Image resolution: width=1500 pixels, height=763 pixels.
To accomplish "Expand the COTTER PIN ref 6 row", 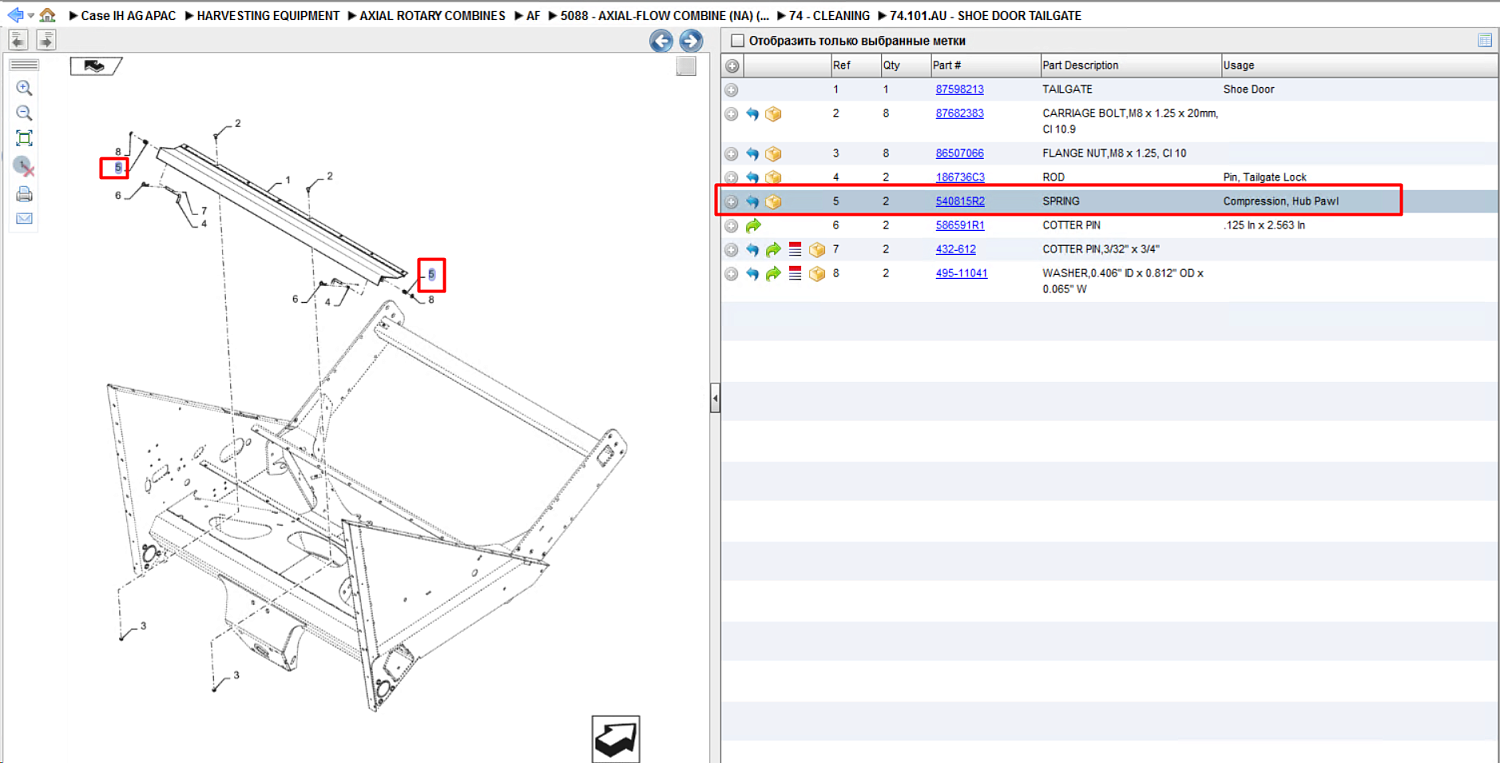I will point(732,226).
